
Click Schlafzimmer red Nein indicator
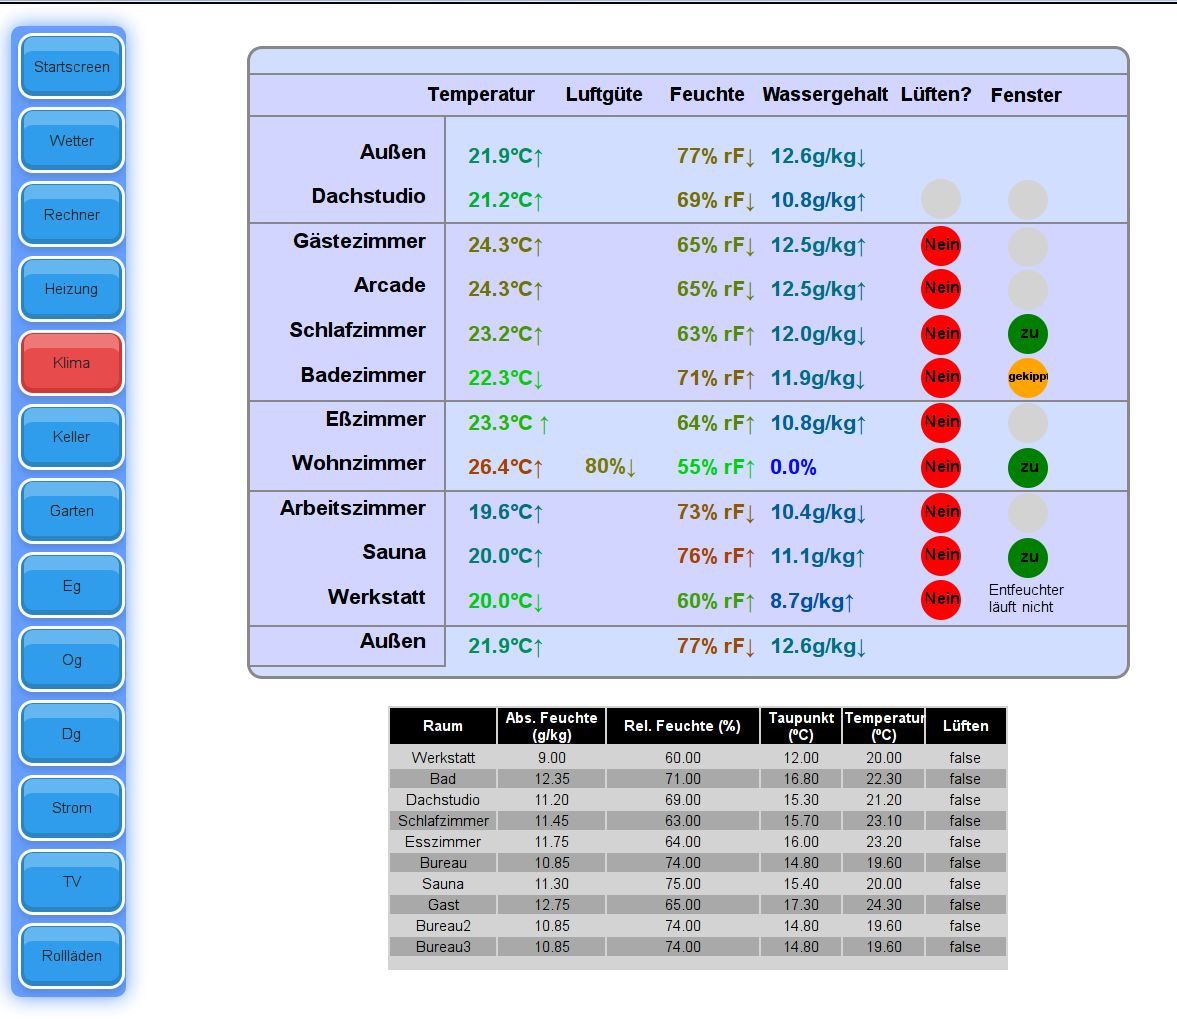click(x=941, y=334)
